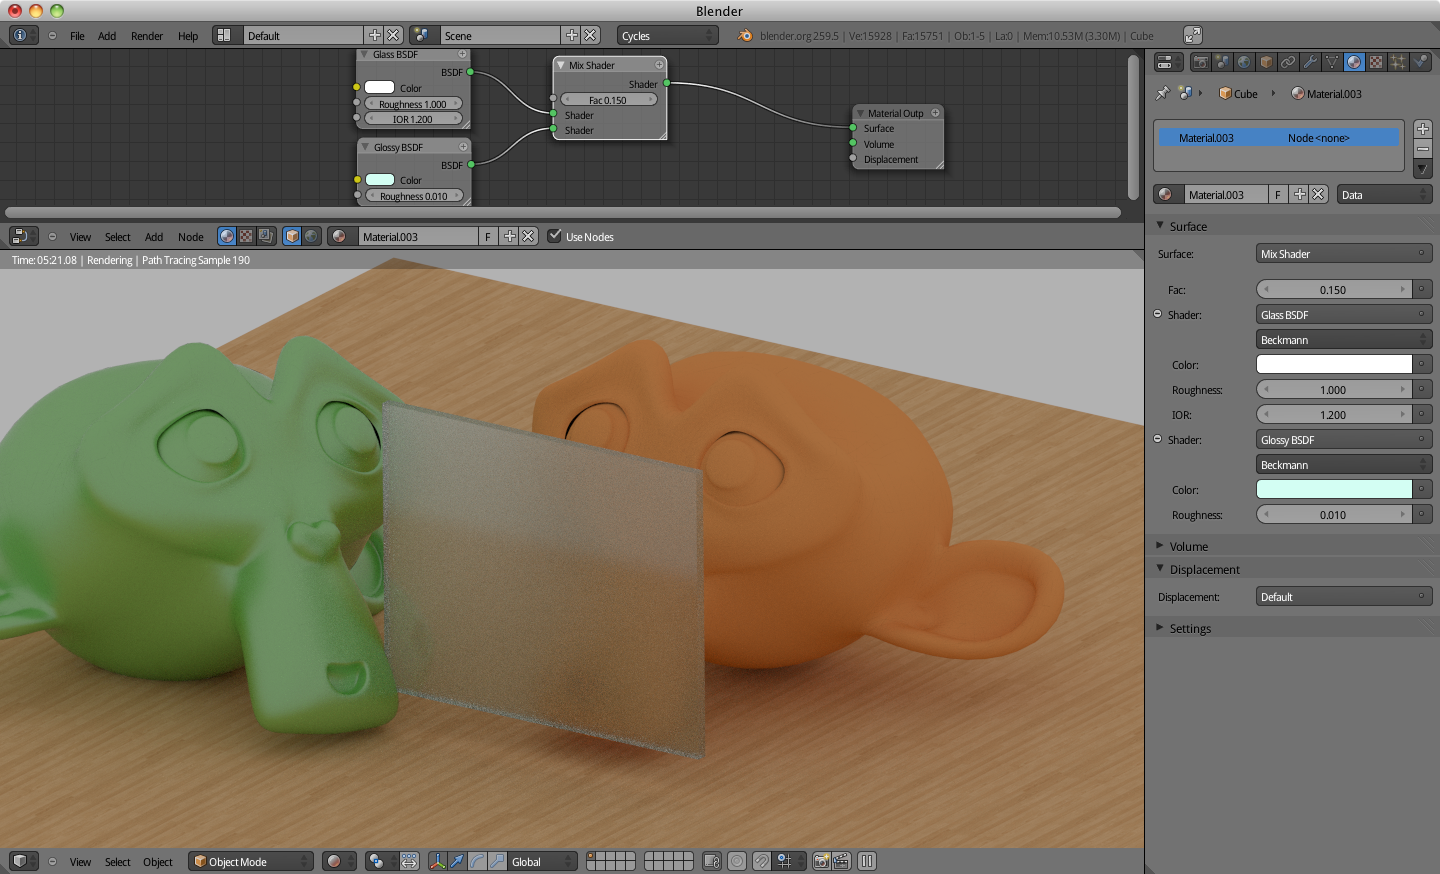Toggle fullscreen back-to-previous icon in top bar
Screen dimensions: 1440x874
tap(1193, 35)
